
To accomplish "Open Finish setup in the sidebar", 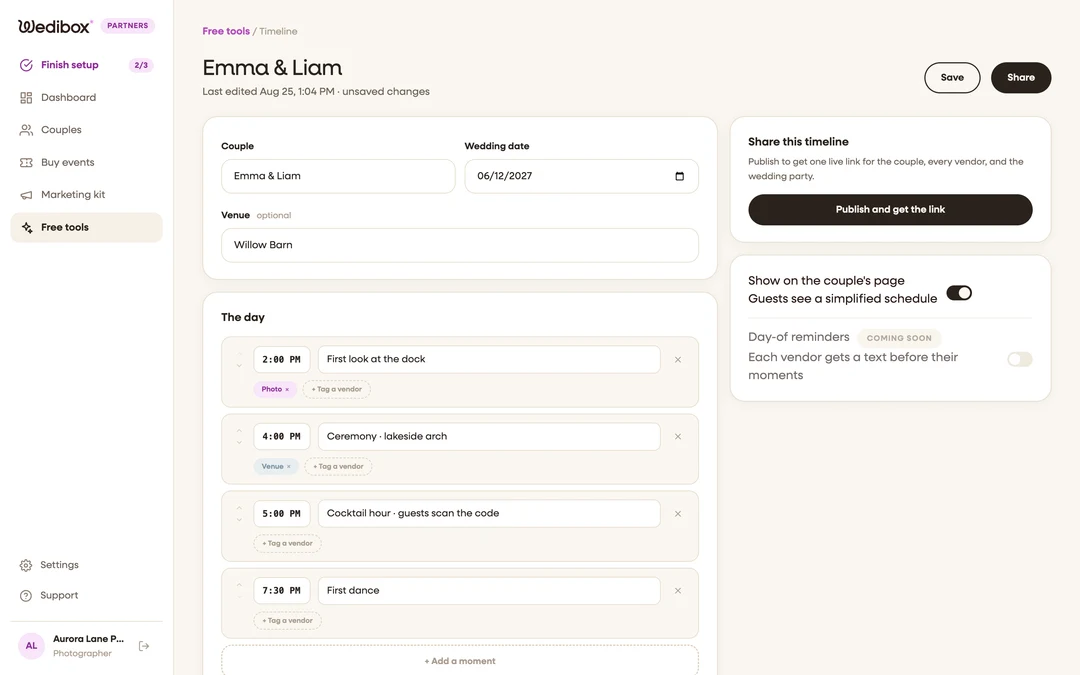I will pos(86,65).
